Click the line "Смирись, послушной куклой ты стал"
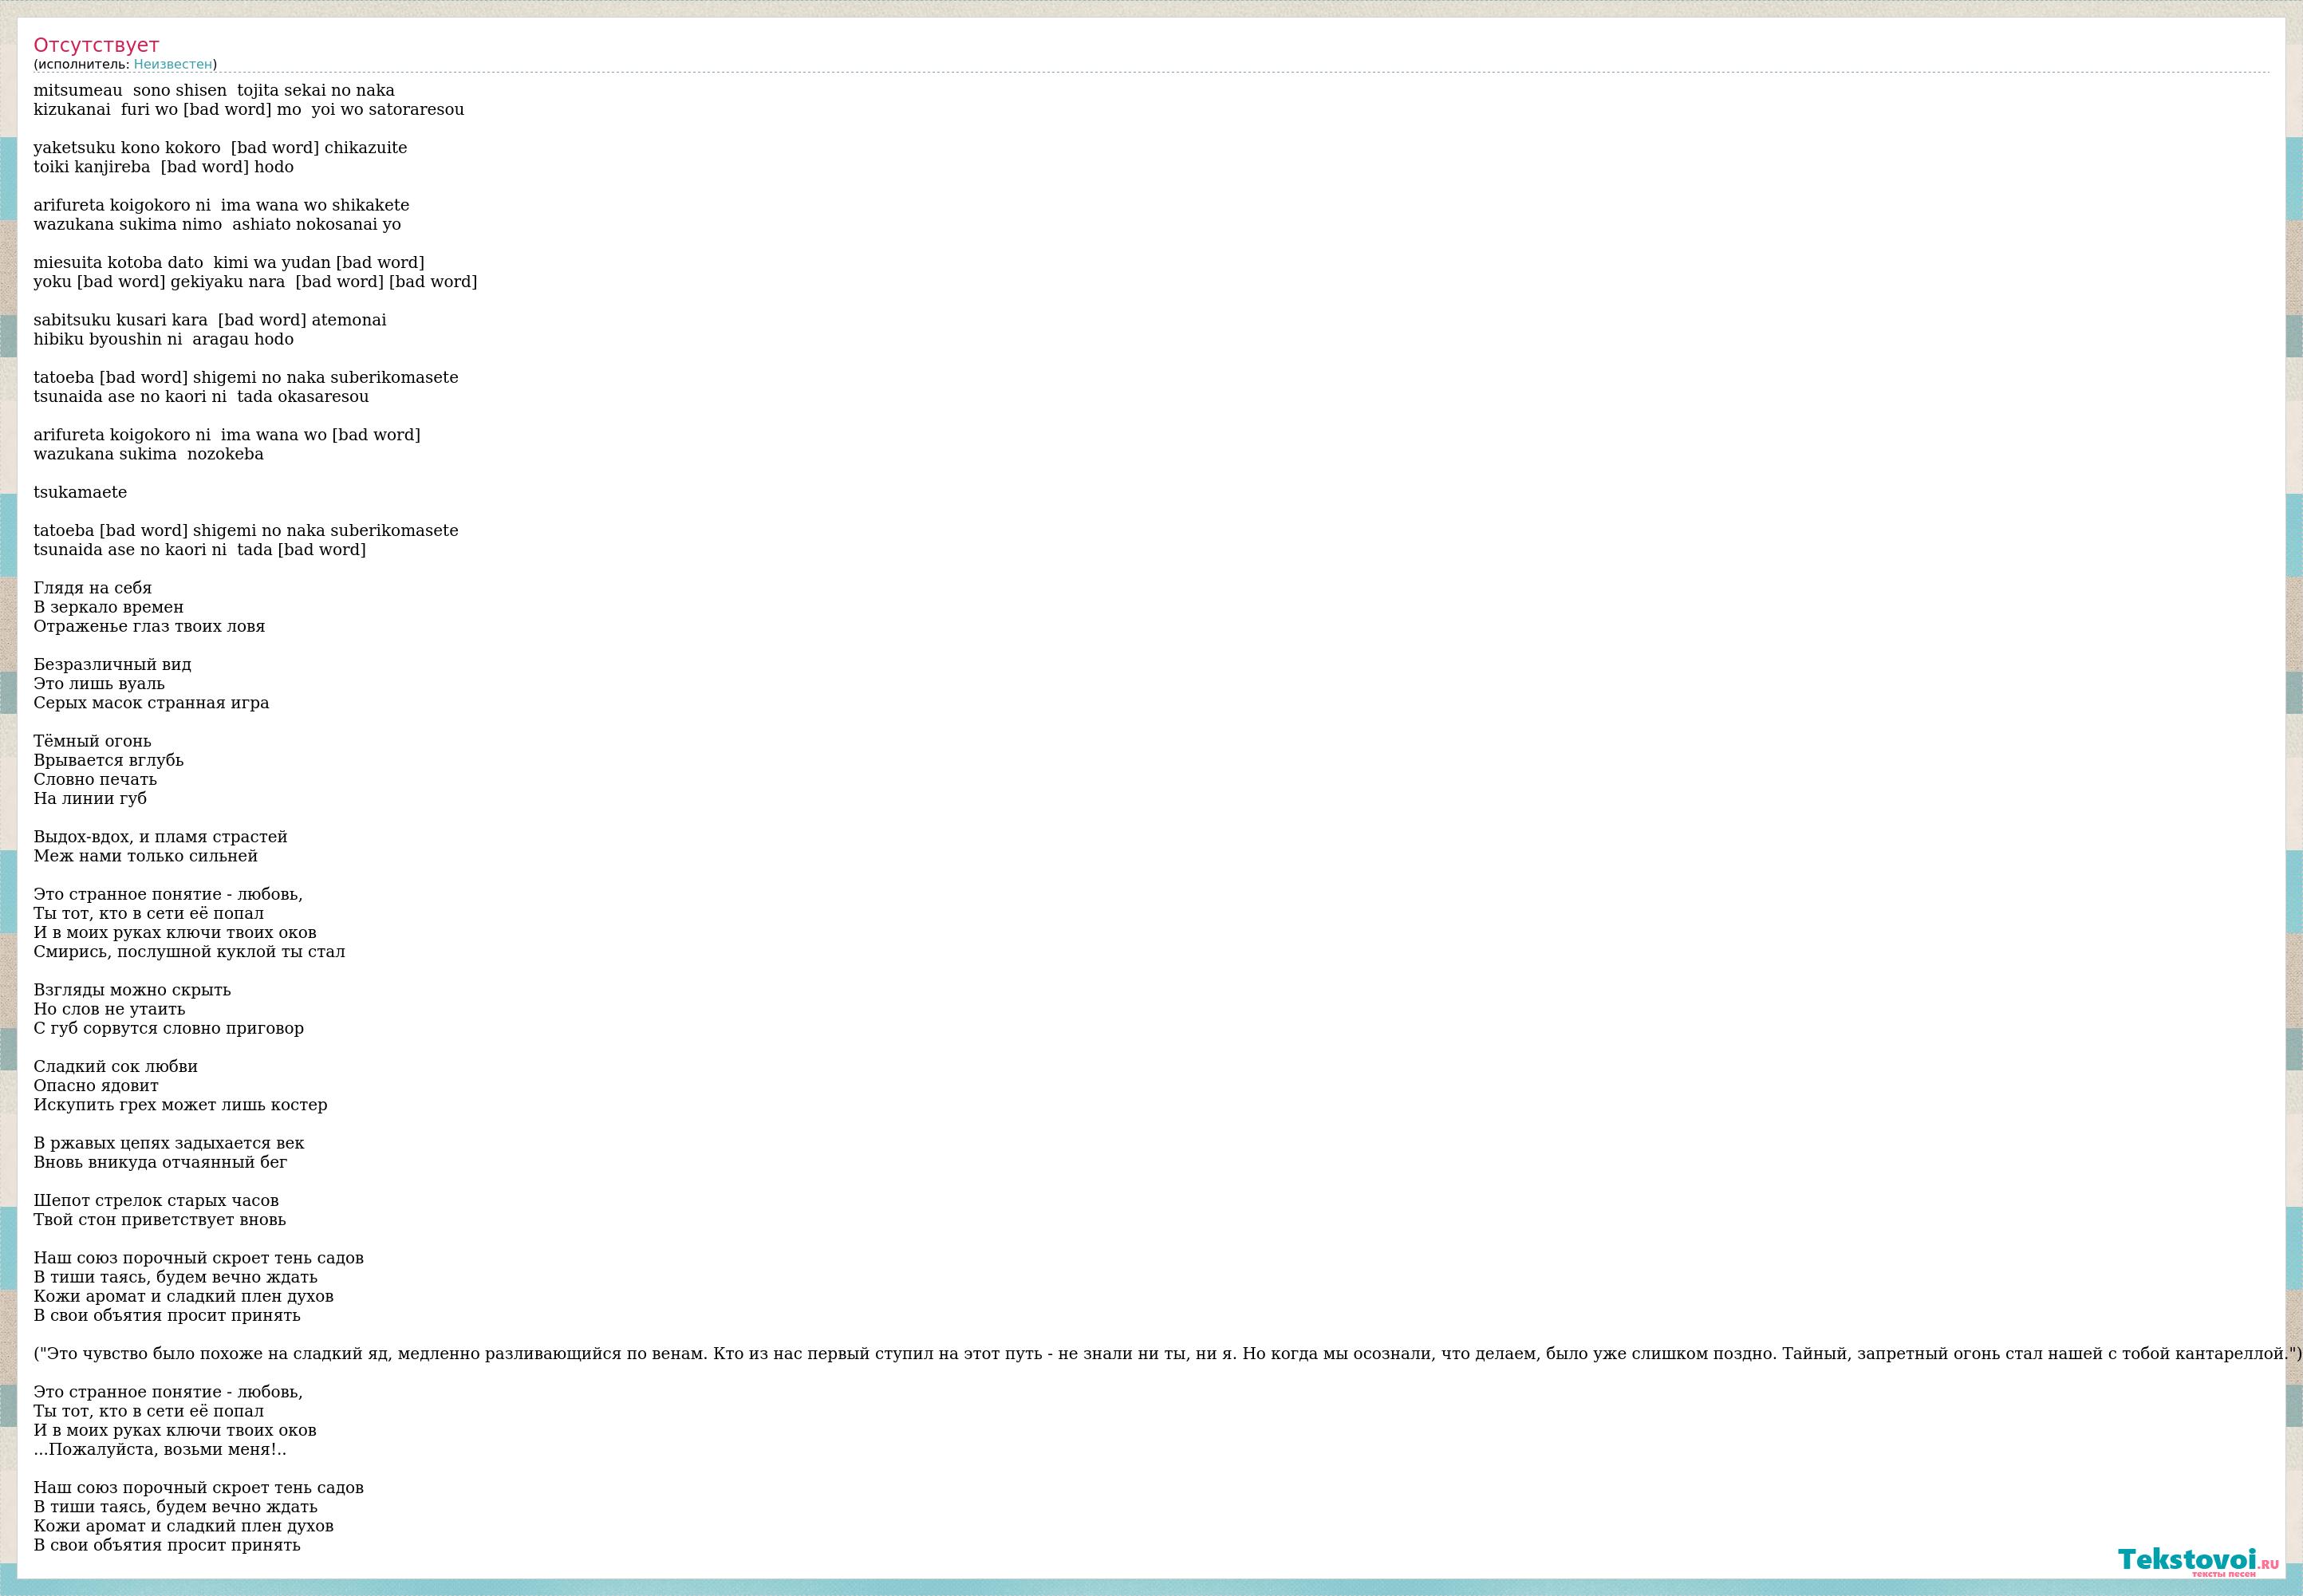This screenshot has height=1596, width=2303. tap(189, 952)
